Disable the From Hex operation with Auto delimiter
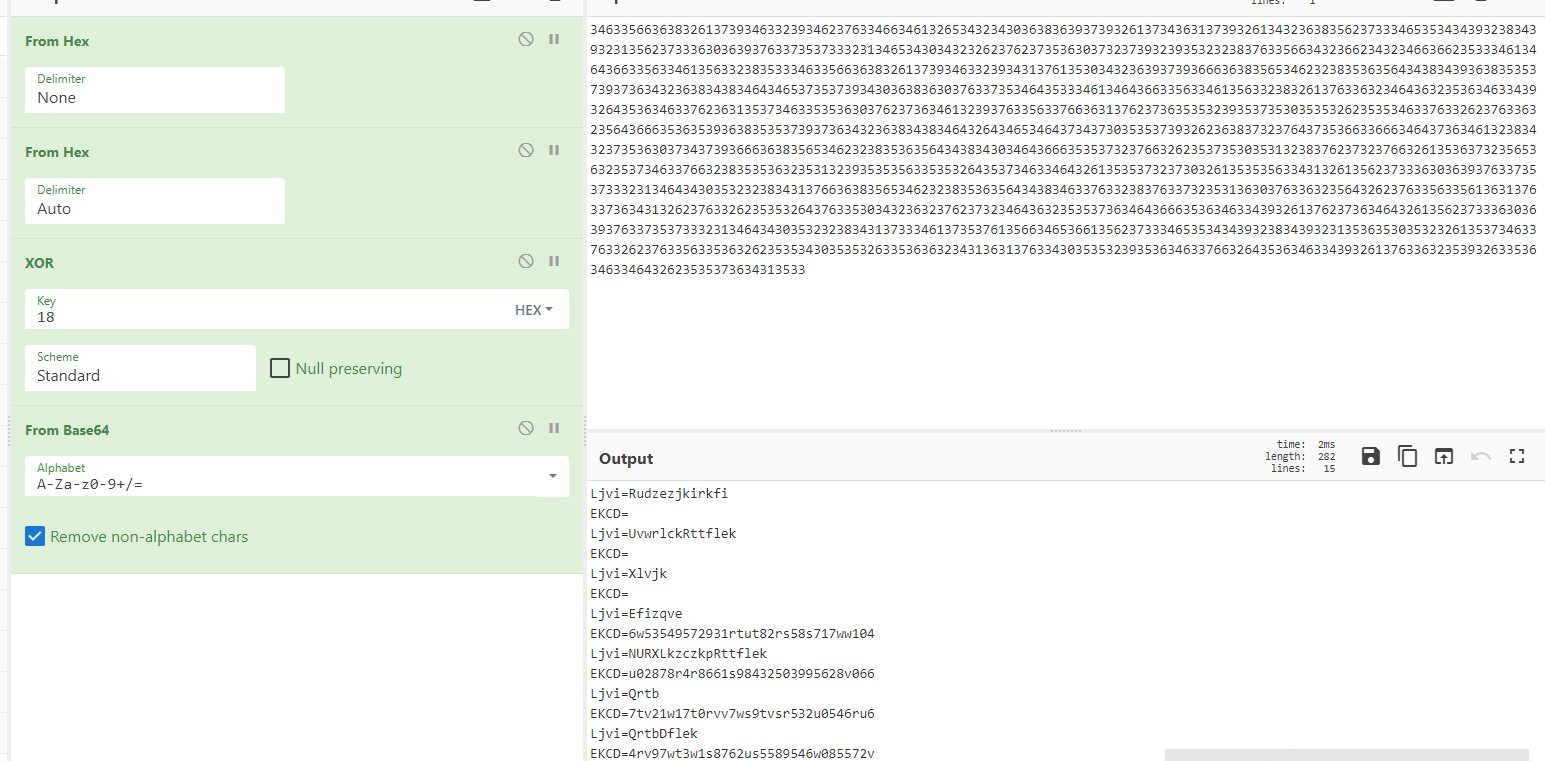 coord(526,151)
